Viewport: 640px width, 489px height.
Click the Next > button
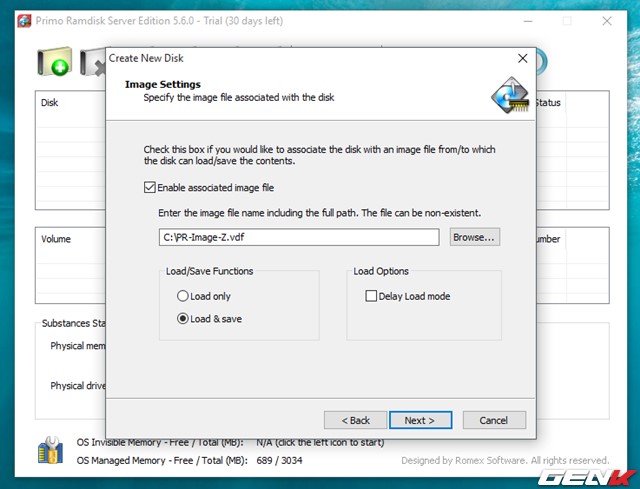click(420, 420)
